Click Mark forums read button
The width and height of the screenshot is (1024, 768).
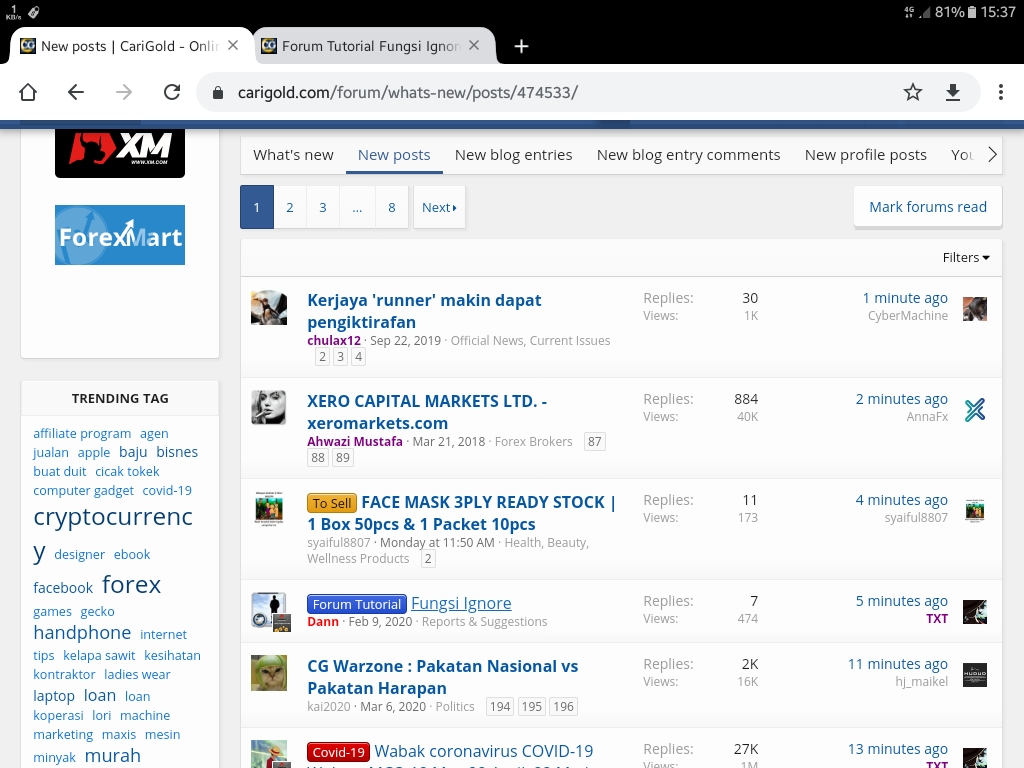point(927,207)
